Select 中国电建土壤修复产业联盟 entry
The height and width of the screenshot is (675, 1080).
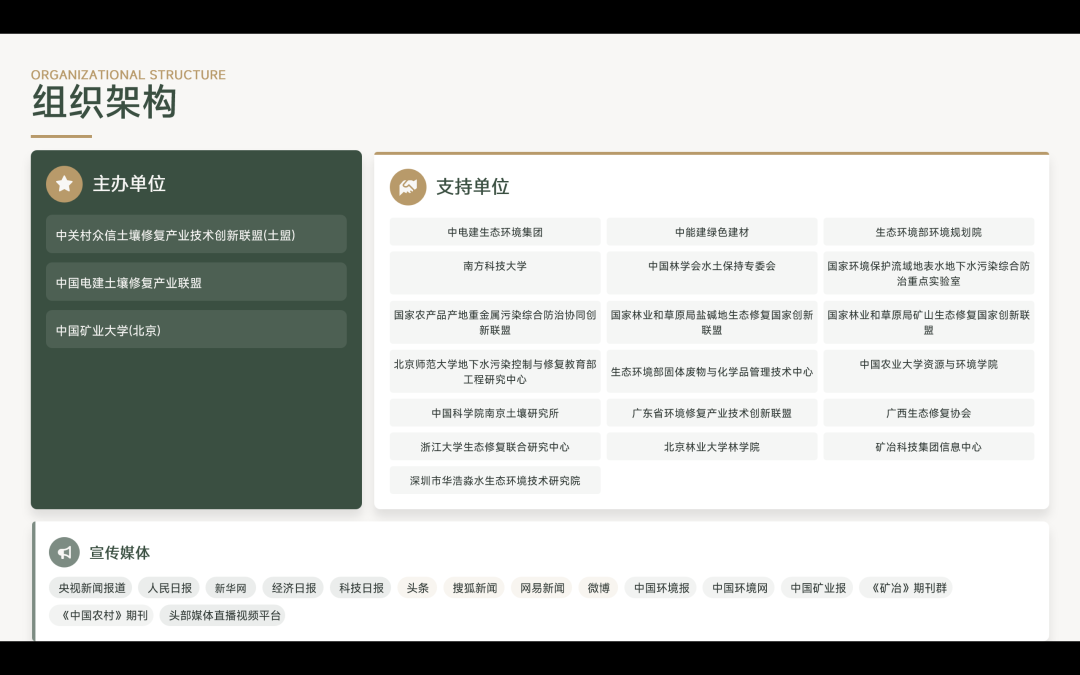point(196,282)
